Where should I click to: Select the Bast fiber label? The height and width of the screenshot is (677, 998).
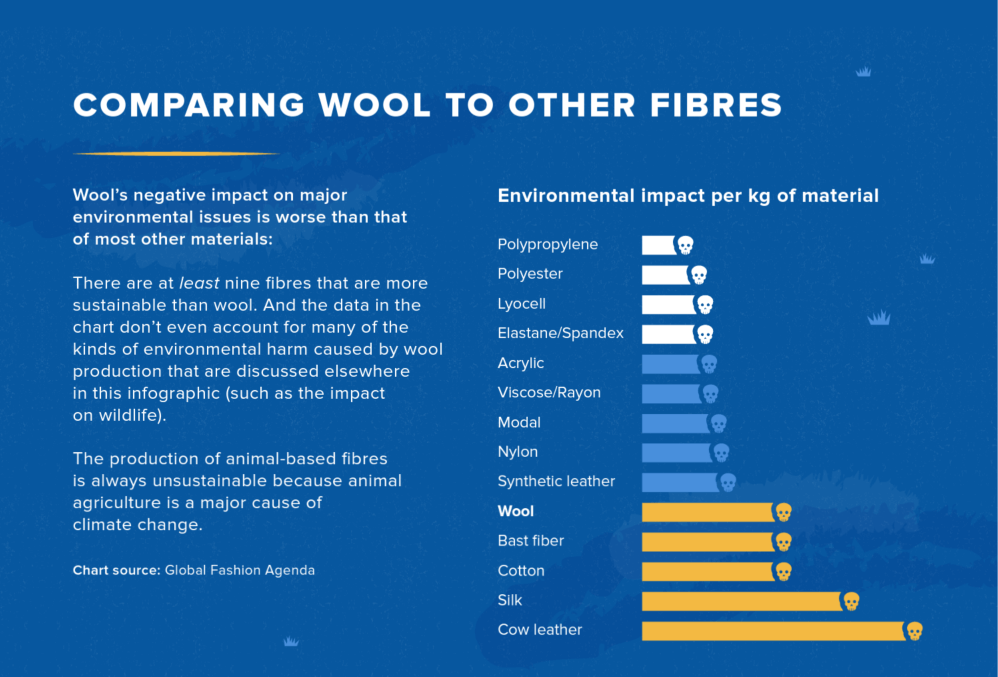click(531, 541)
